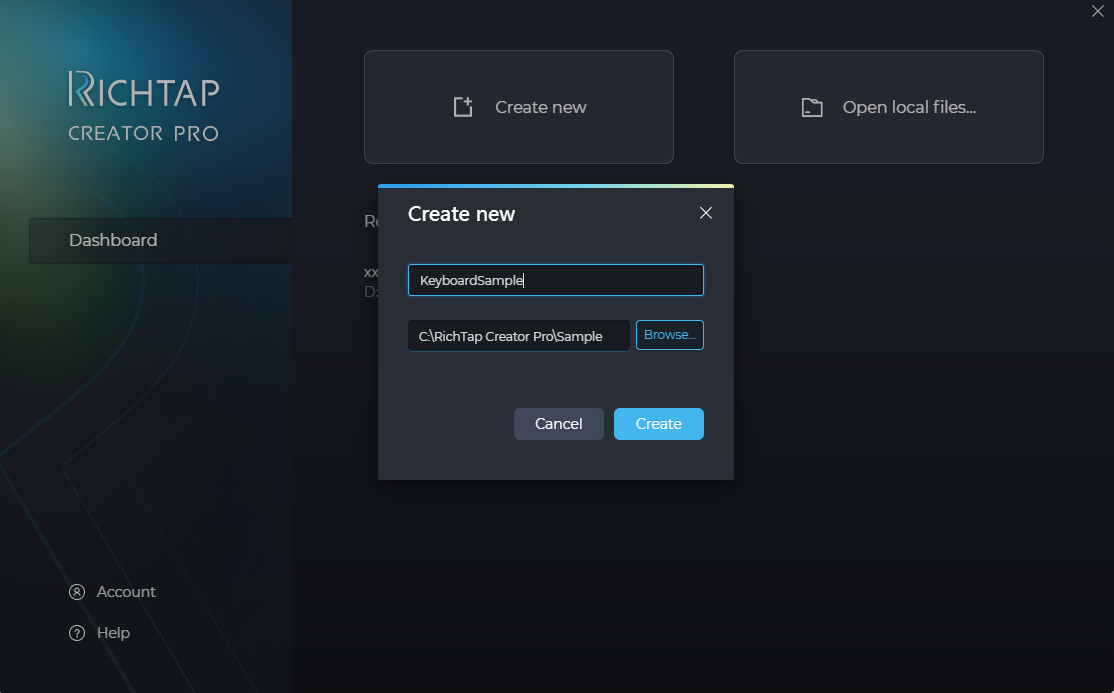The image size is (1114, 693).
Task: Click the 'Create new' card label
Action: point(541,107)
